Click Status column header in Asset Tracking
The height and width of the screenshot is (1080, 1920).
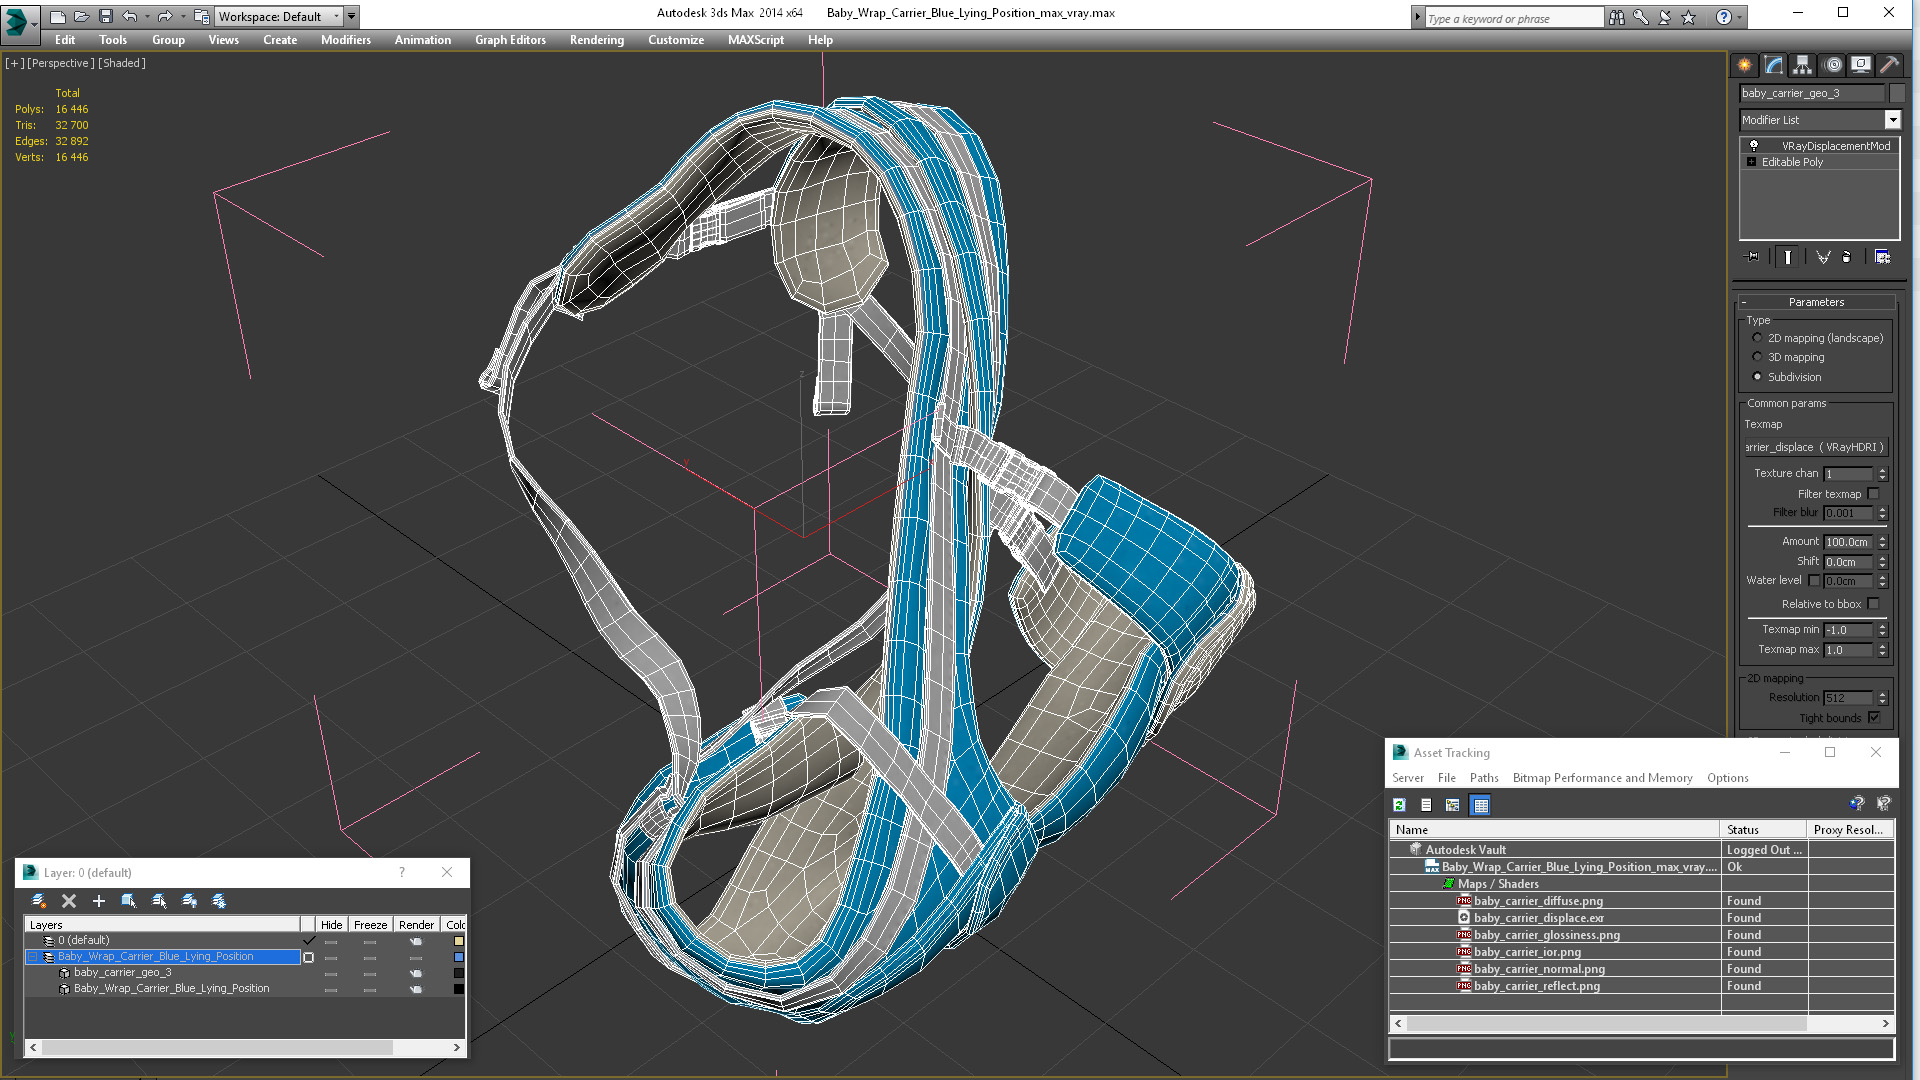1763,830
